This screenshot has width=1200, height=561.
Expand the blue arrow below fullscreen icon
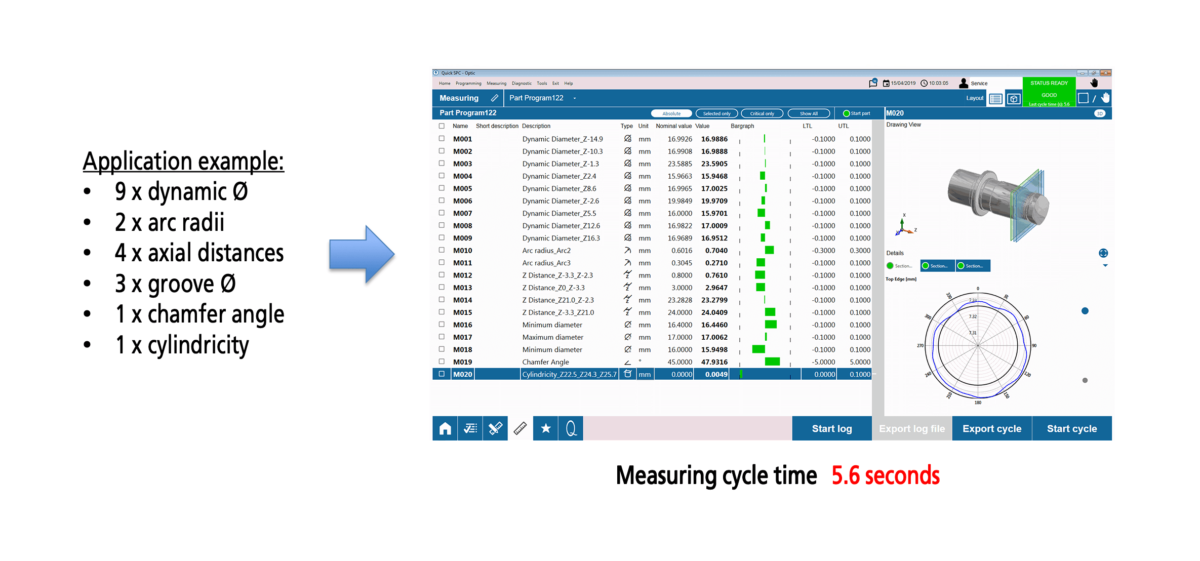click(1105, 266)
